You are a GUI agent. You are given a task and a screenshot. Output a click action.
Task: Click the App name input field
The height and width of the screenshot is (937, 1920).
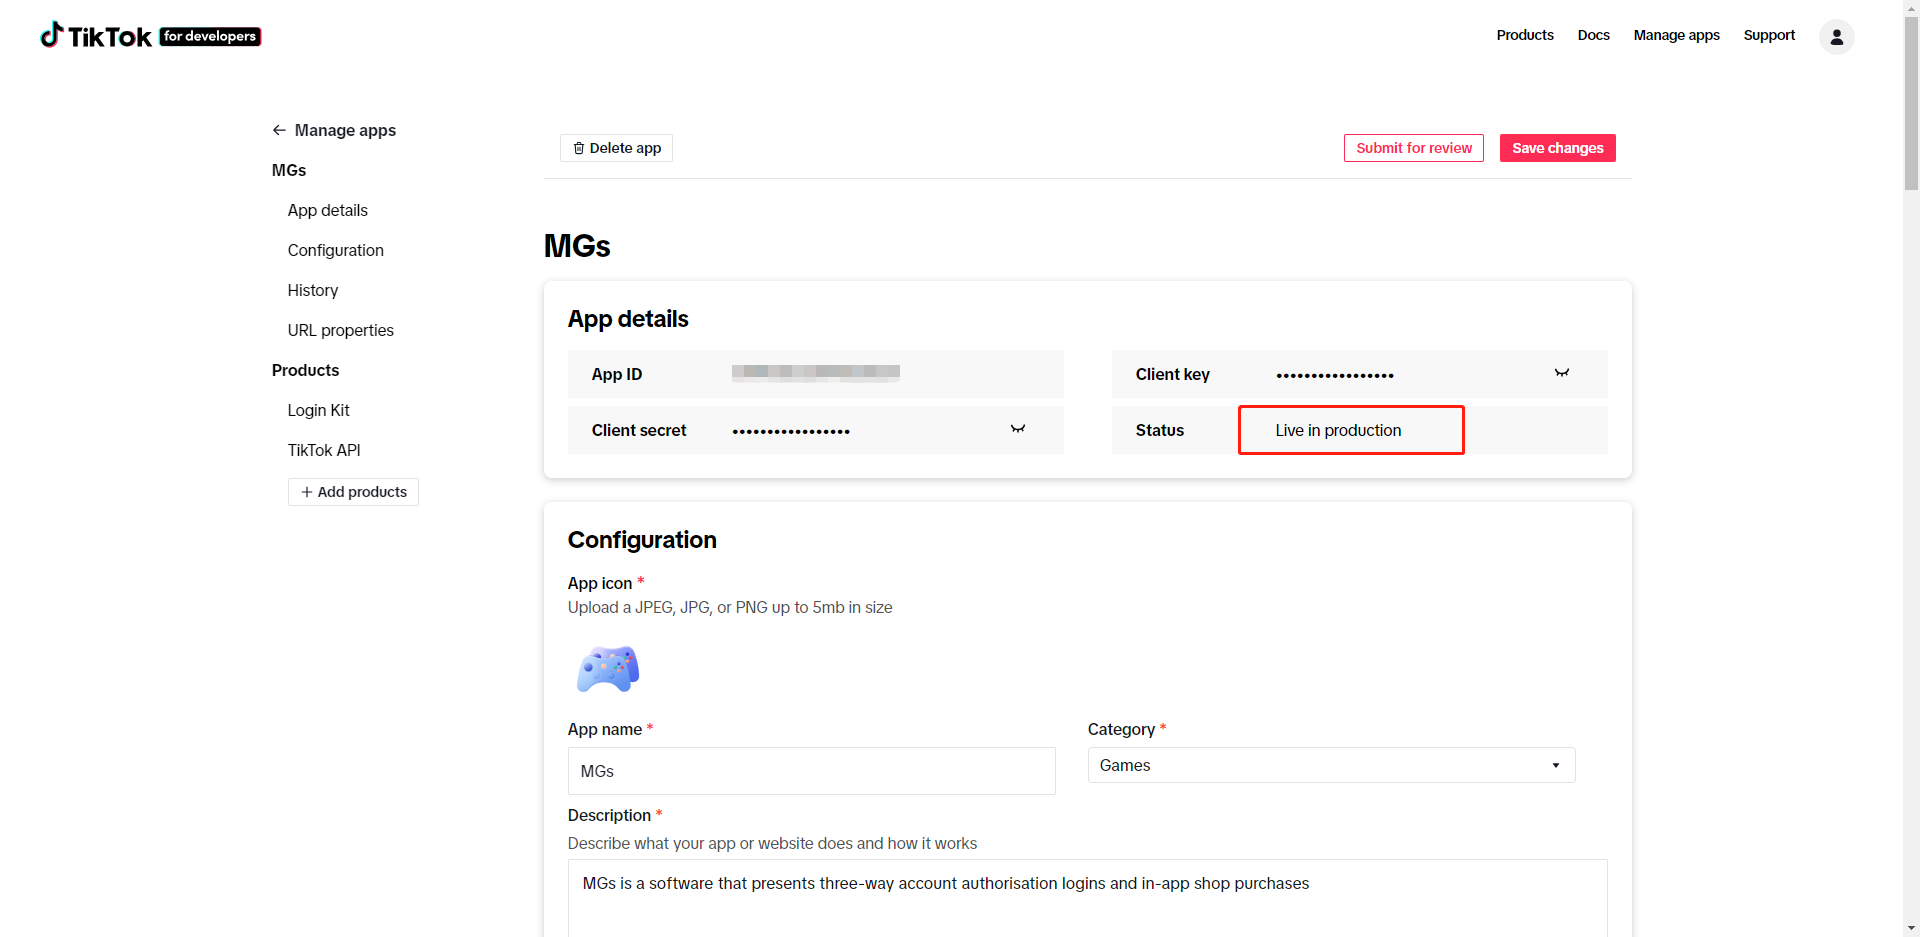tap(811, 771)
